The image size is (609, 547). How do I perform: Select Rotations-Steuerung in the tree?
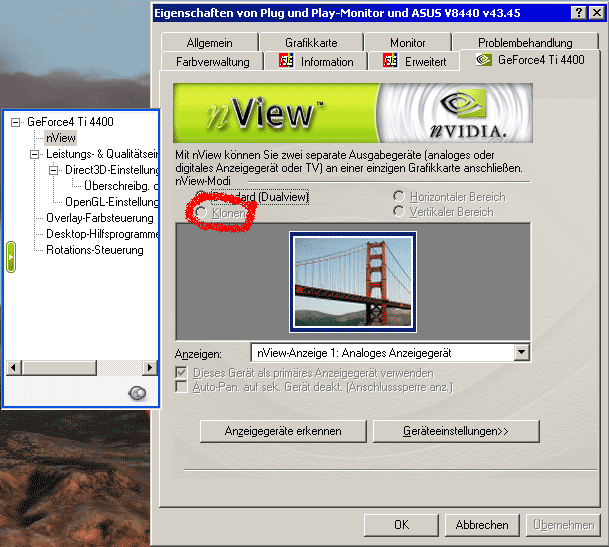click(95, 250)
